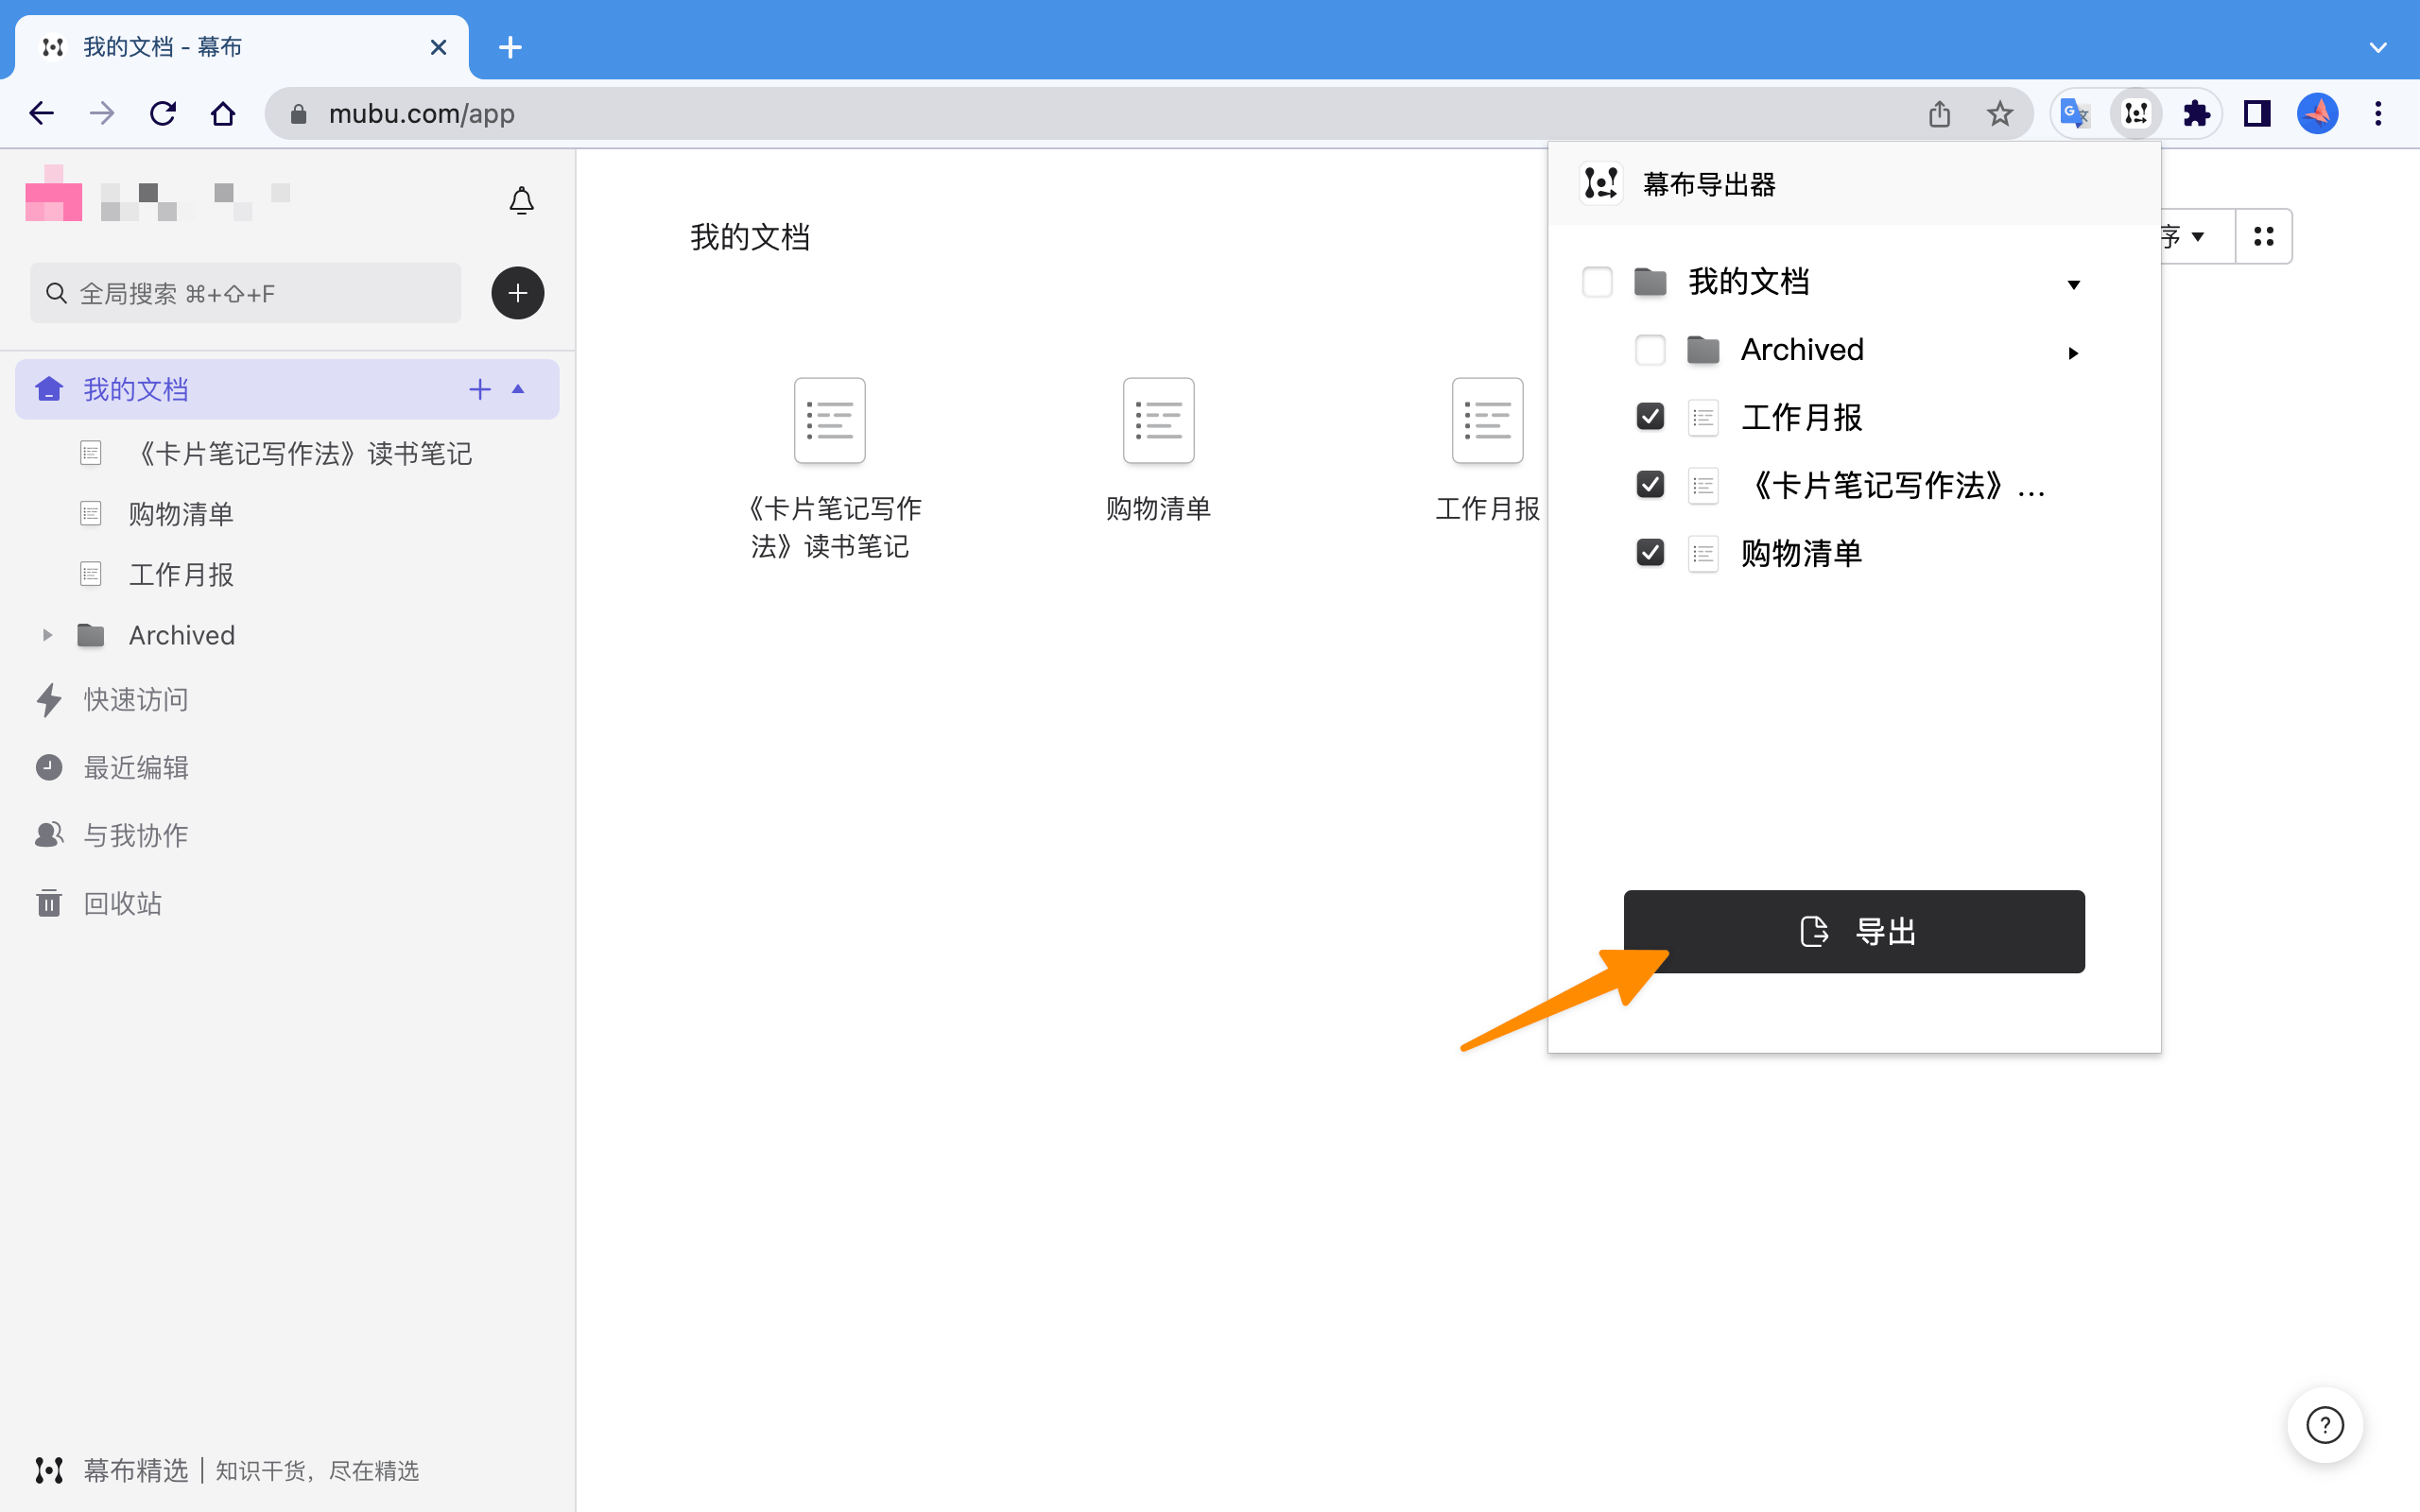The image size is (2420, 1512).
Task: Toggle checkbox for 购物清单 document
Action: 1651,552
